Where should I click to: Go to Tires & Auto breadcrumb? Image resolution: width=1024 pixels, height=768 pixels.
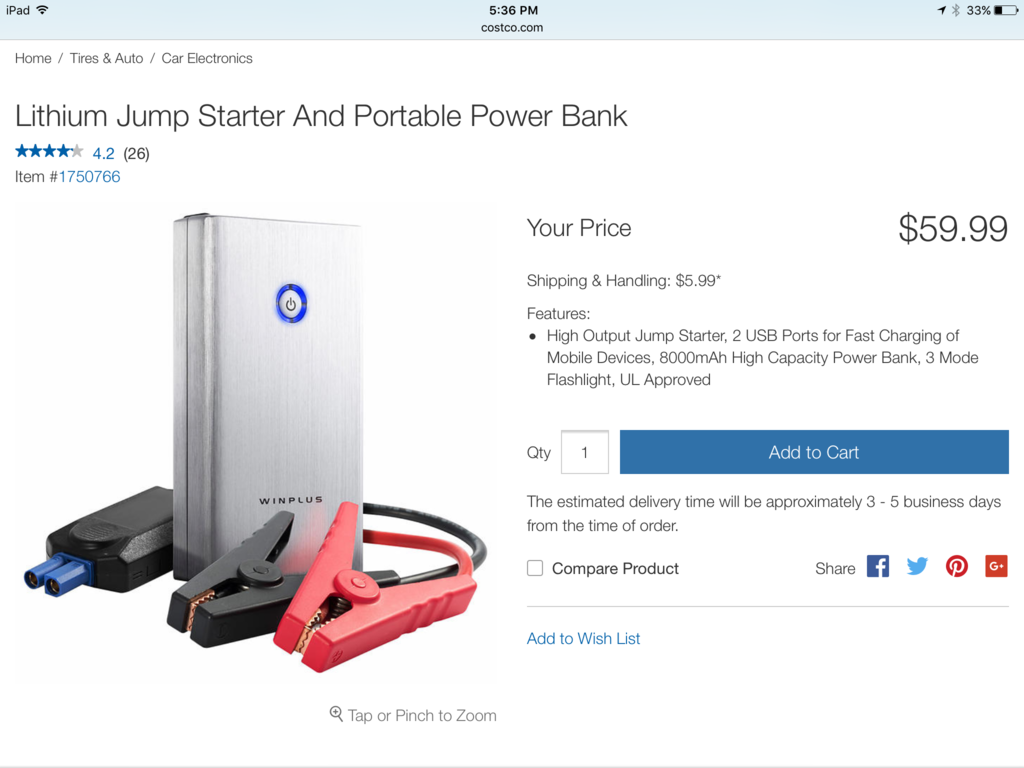coord(106,58)
